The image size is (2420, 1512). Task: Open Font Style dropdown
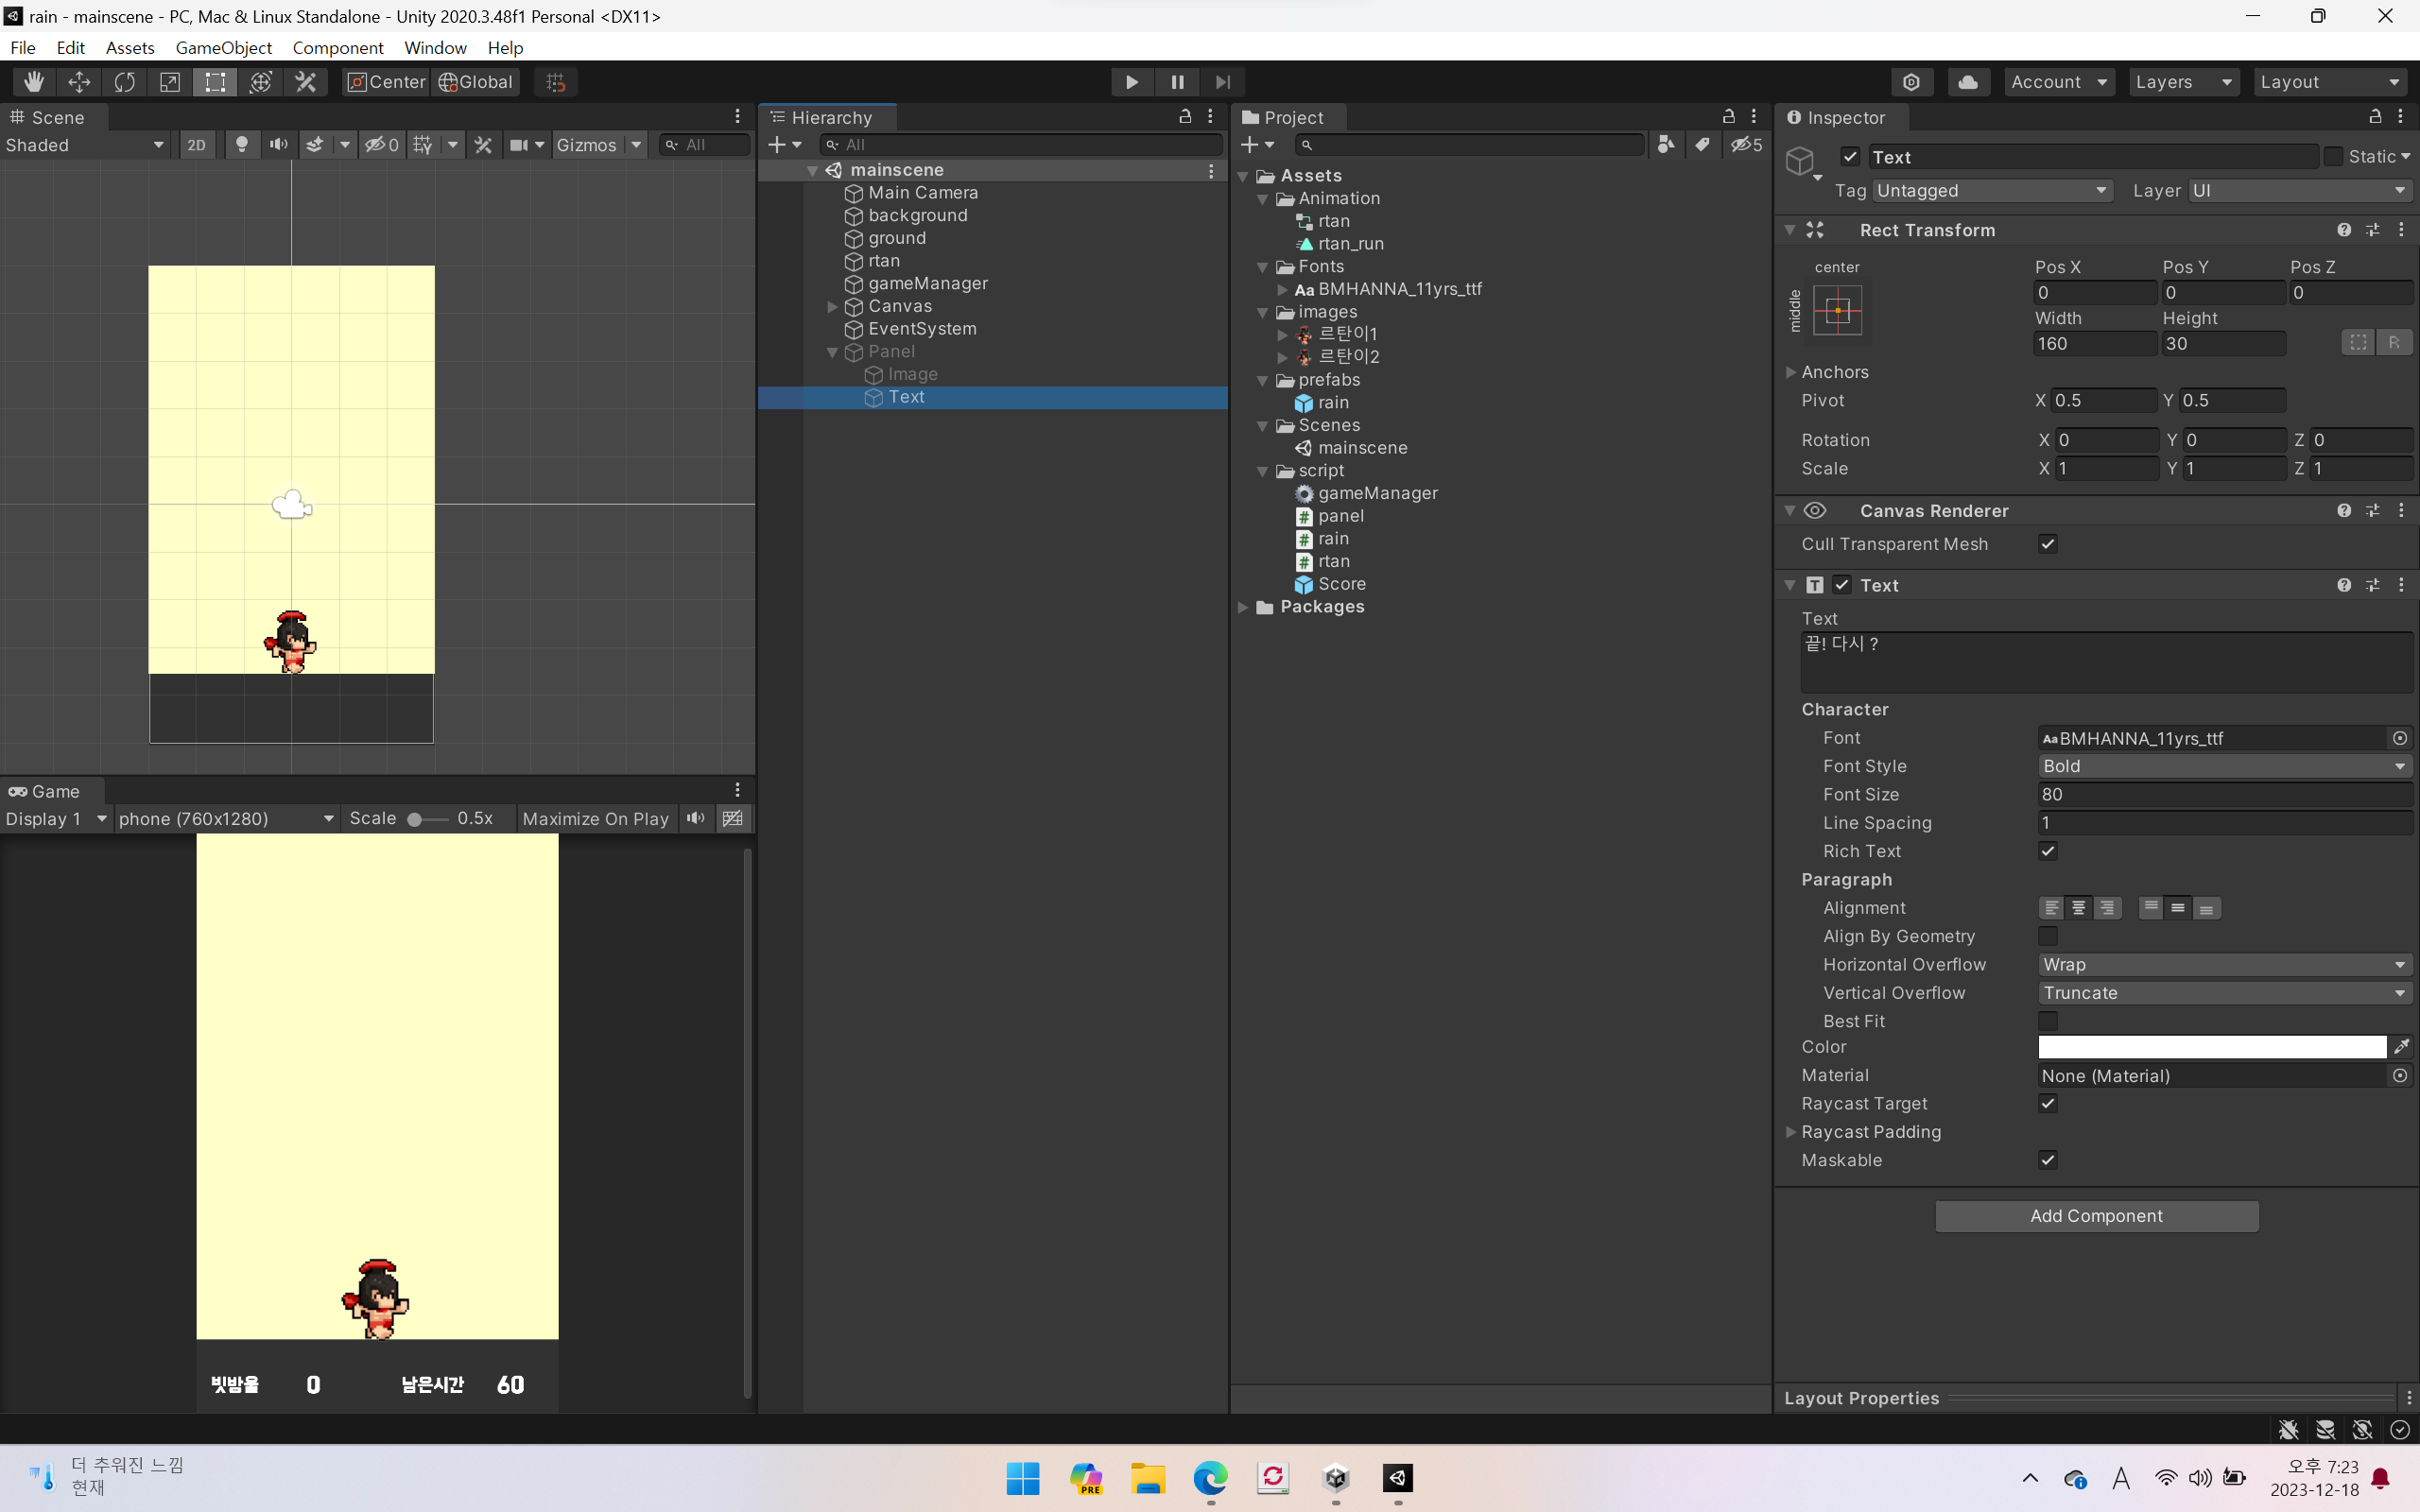pos(2225,766)
